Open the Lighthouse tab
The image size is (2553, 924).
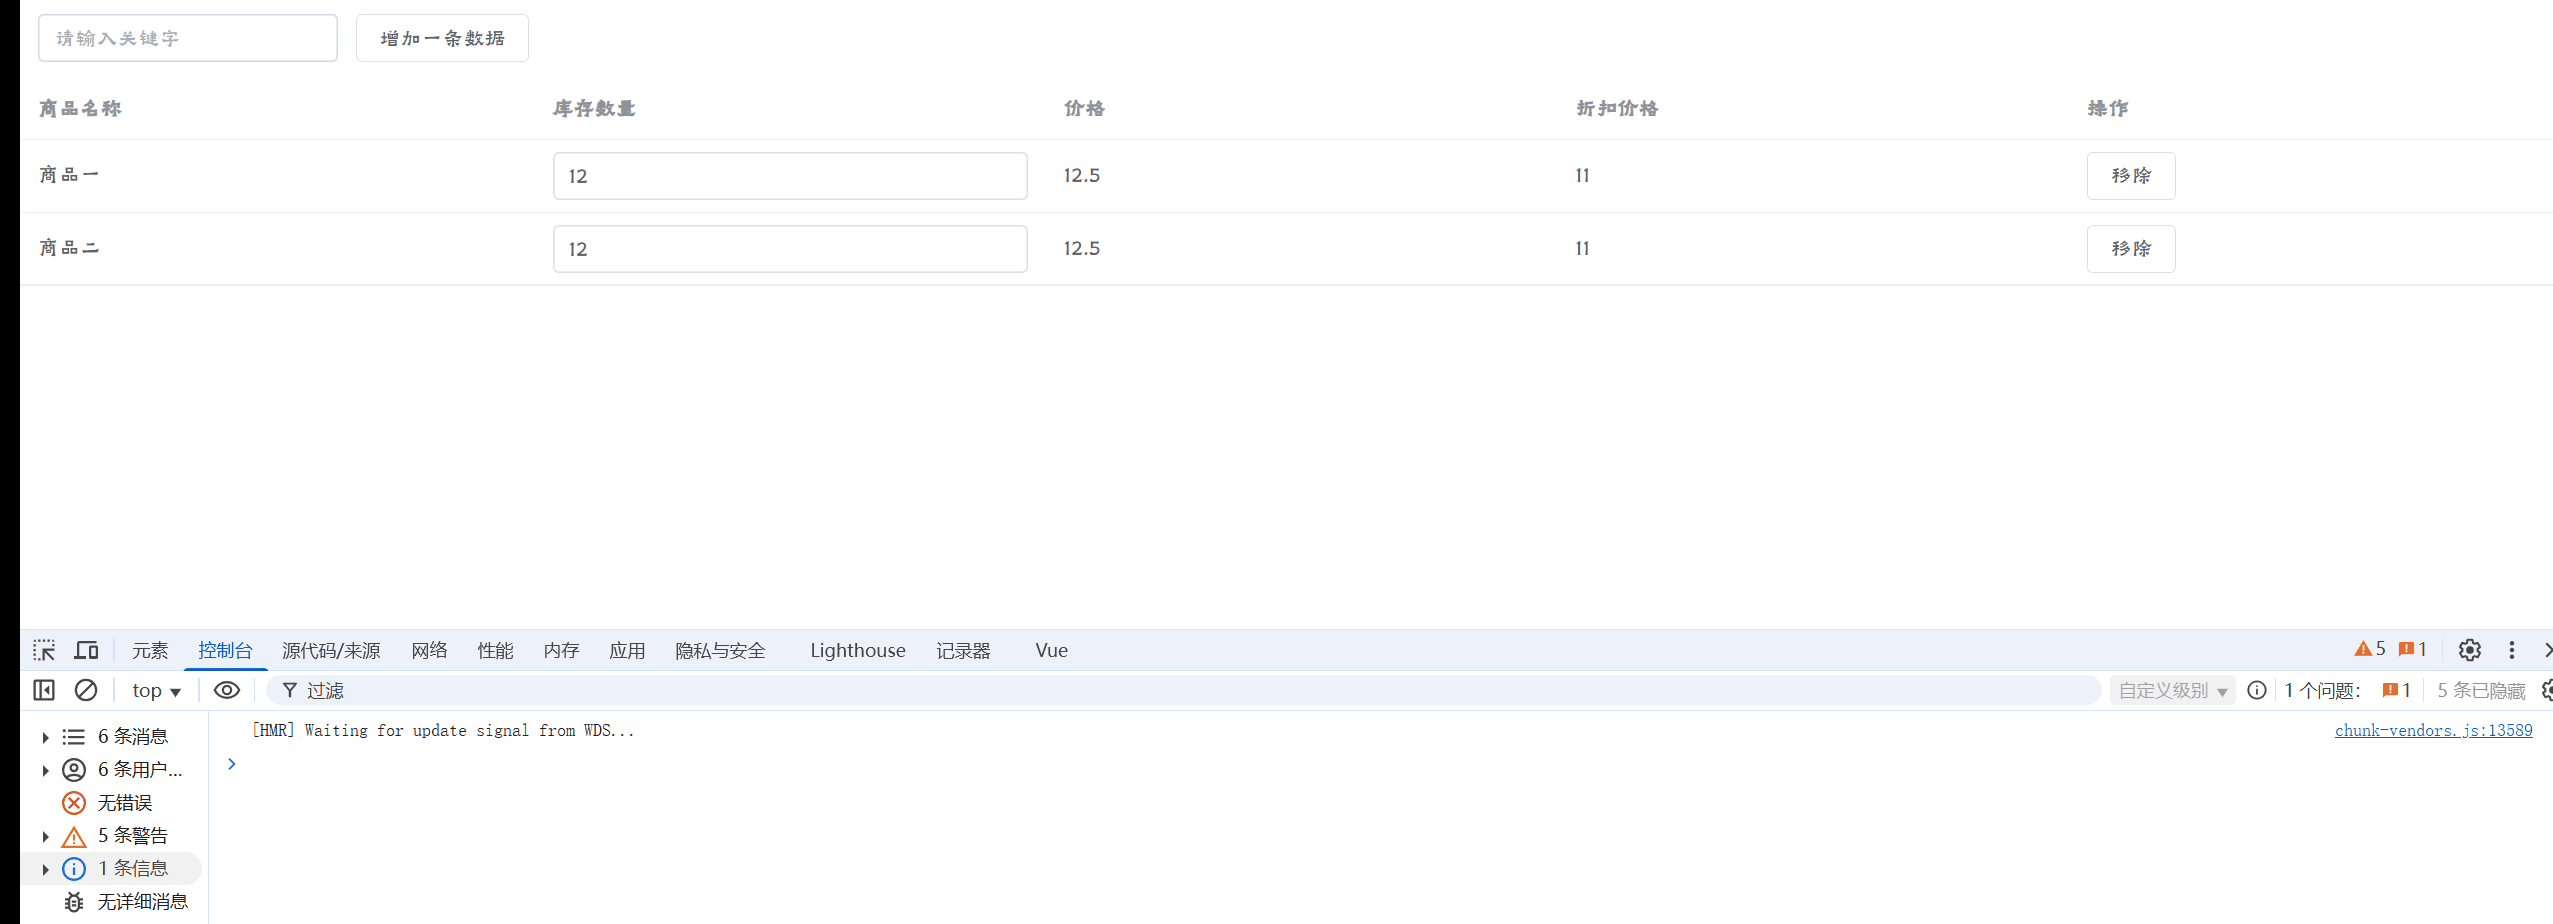coord(857,650)
